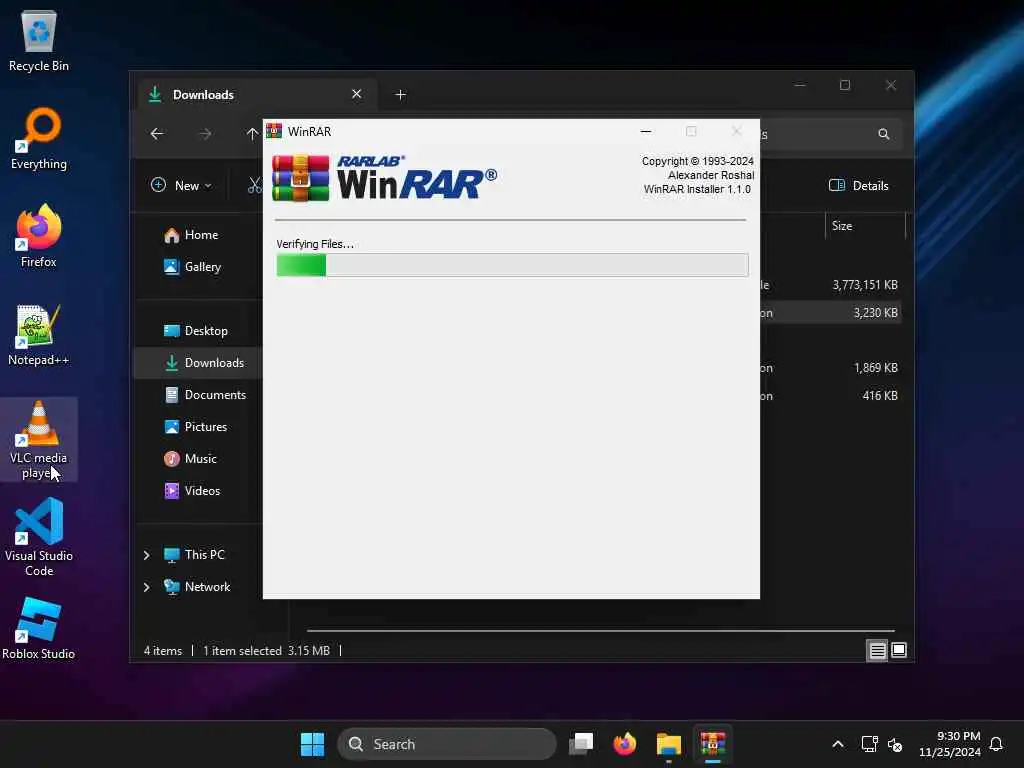Open the clock showing 9:30 PM
This screenshot has width=1024, height=768.
pos(950,744)
